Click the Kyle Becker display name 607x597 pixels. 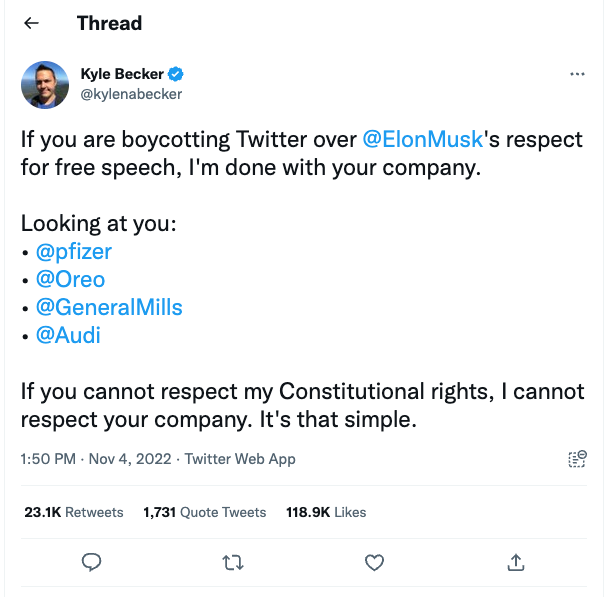point(122,74)
